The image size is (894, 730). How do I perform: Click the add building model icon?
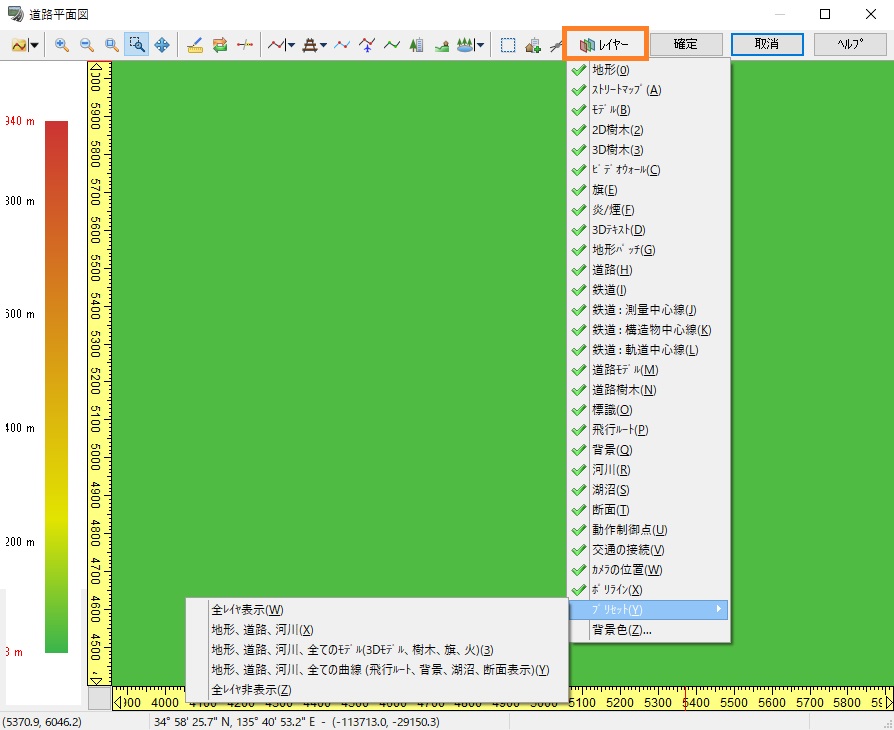point(533,44)
